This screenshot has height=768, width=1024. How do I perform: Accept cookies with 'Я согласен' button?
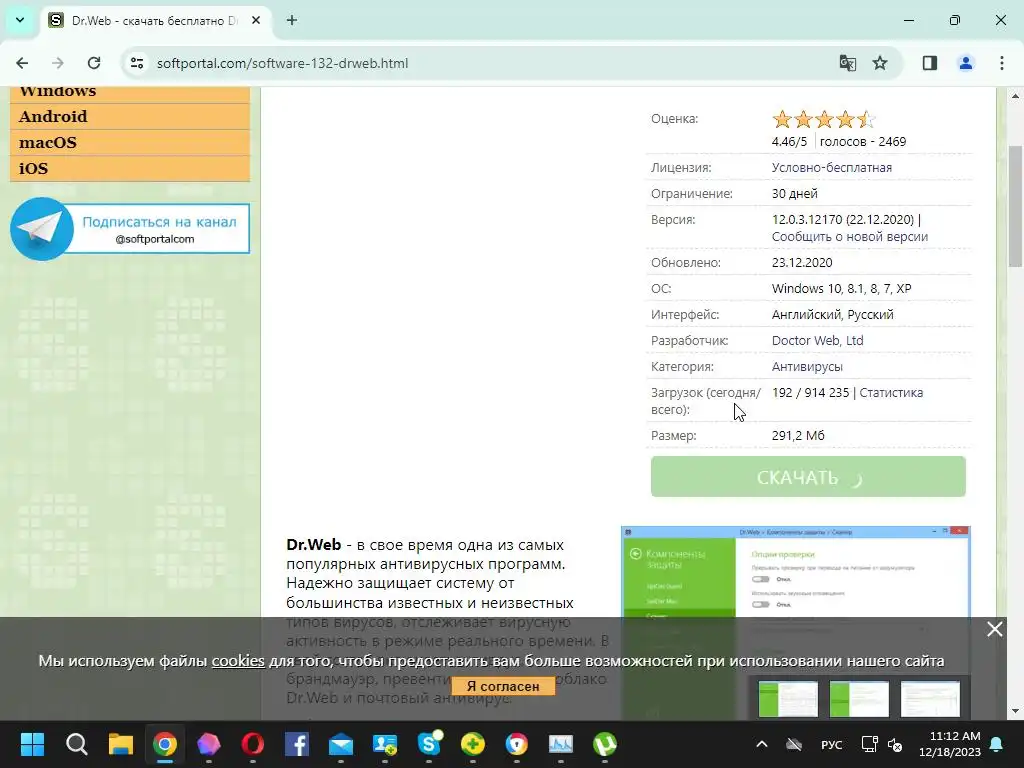pos(503,686)
